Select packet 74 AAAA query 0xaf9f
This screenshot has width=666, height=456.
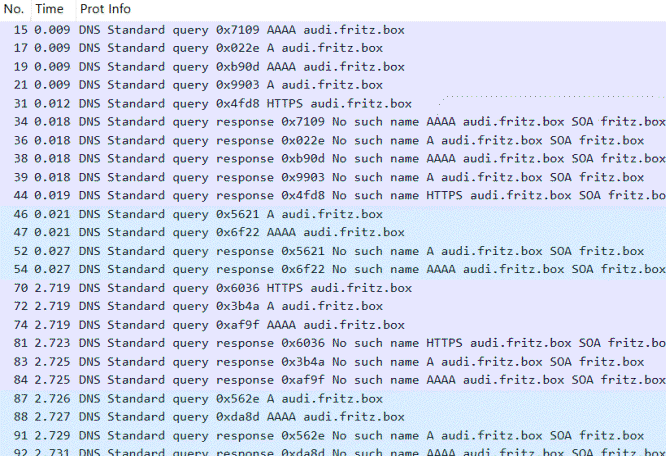coord(333,325)
